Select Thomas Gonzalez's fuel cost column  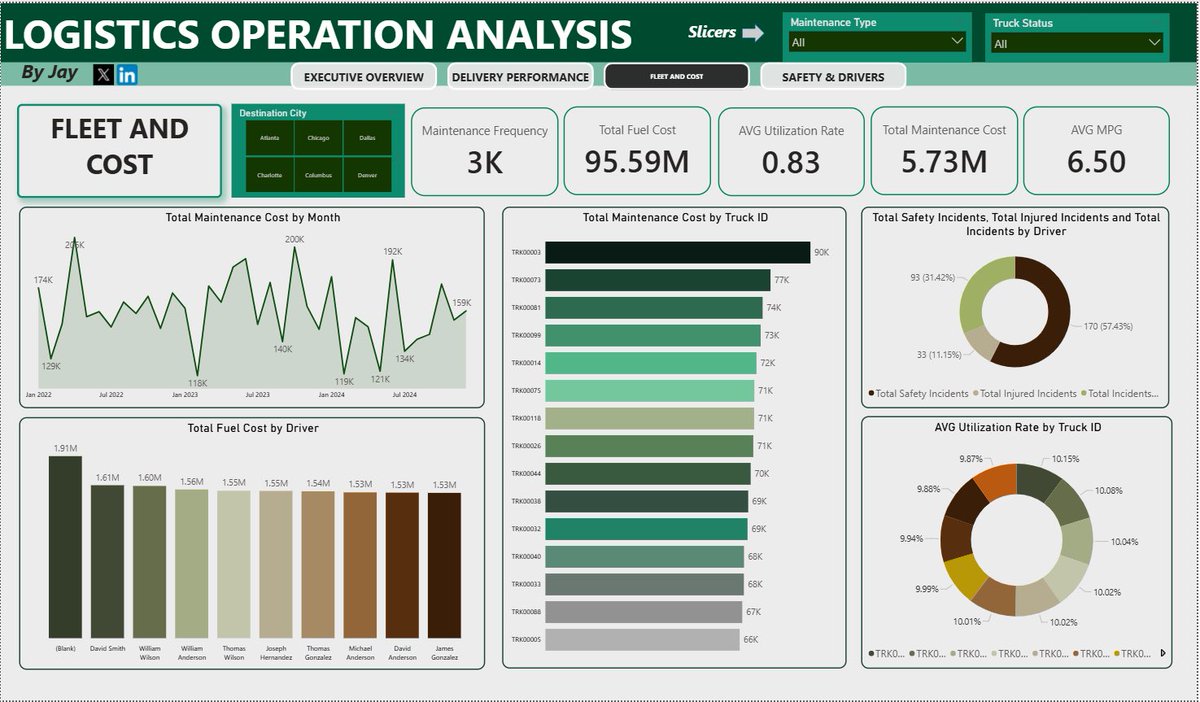(x=318, y=565)
